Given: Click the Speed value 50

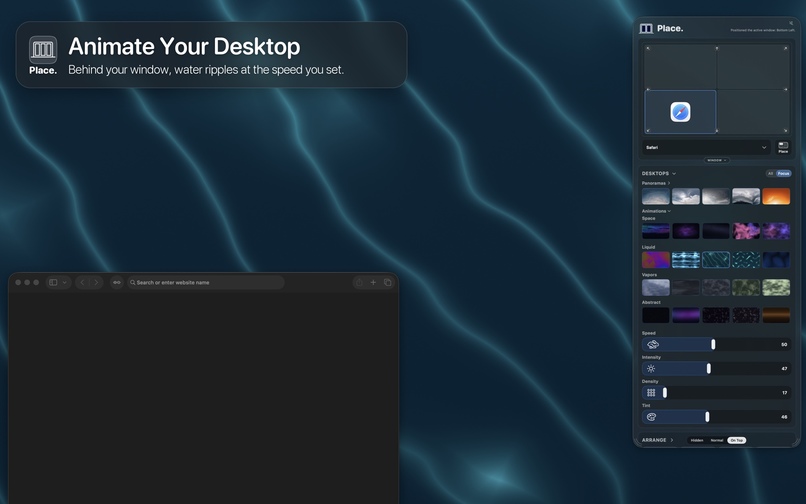Looking at the screenshot, I should point(784,345).
